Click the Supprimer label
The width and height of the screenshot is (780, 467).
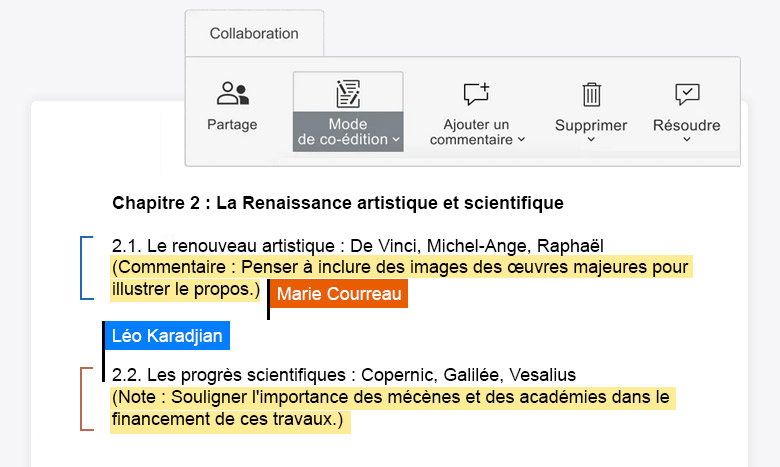pos(591,125)
